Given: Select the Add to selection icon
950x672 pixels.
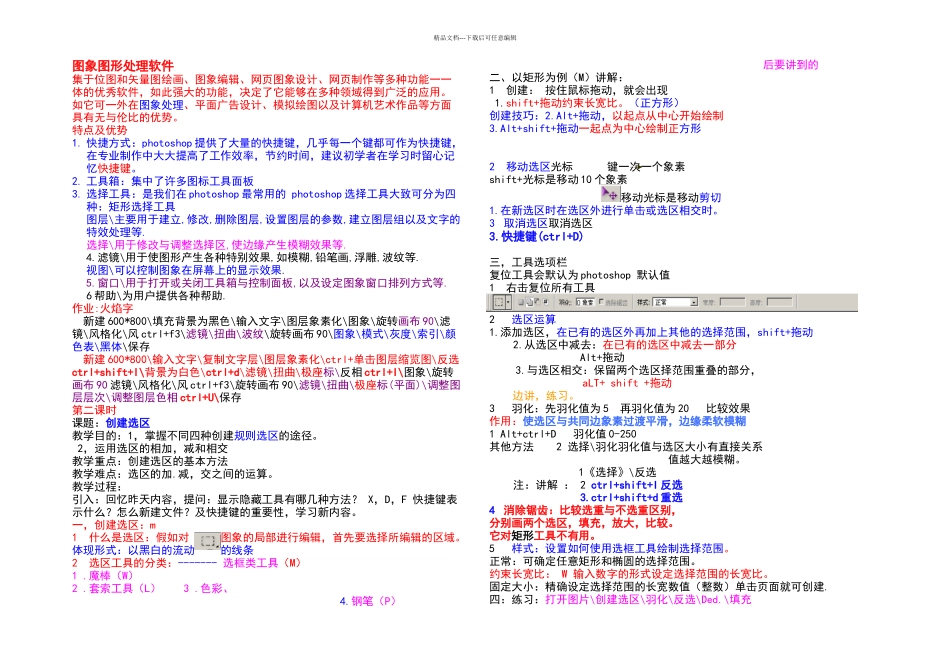Looking at the screenshot, I should (x=529, y=302).
